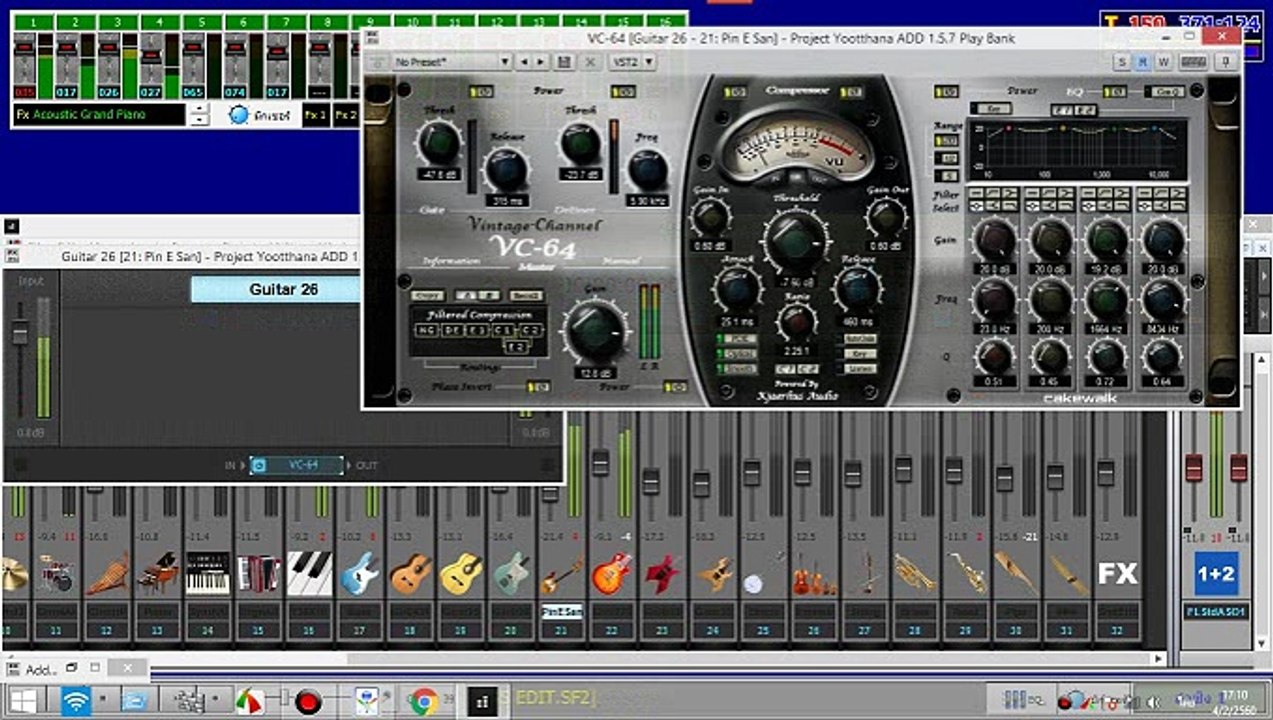The image size is (1273, 720).
Task: Click the Information tab on VC-64
Action: pyautogui.click(x=451, y=262)
